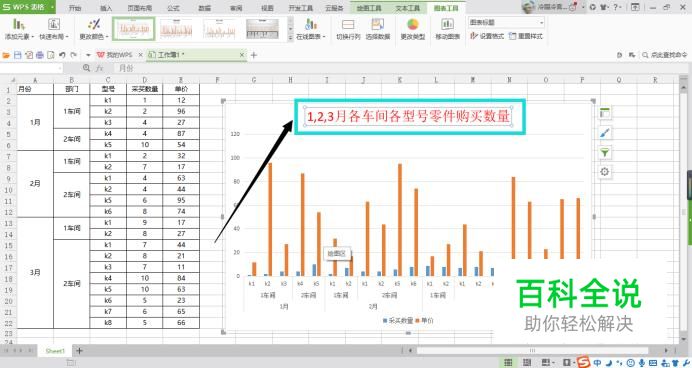This screenshot has height=368, width=692.
Task: Click the Format Selection (设置格式) button
Action: click(x=487, y=36)
